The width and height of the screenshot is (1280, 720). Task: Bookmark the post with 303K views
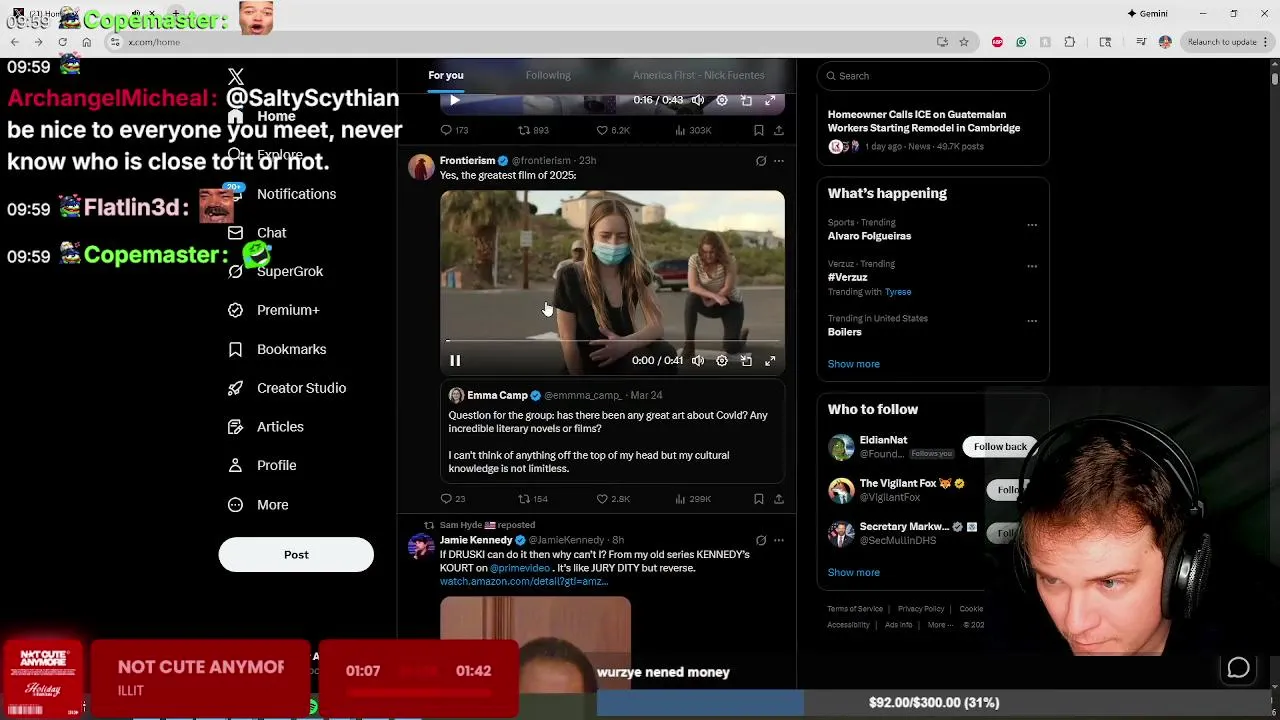point(759,130)
